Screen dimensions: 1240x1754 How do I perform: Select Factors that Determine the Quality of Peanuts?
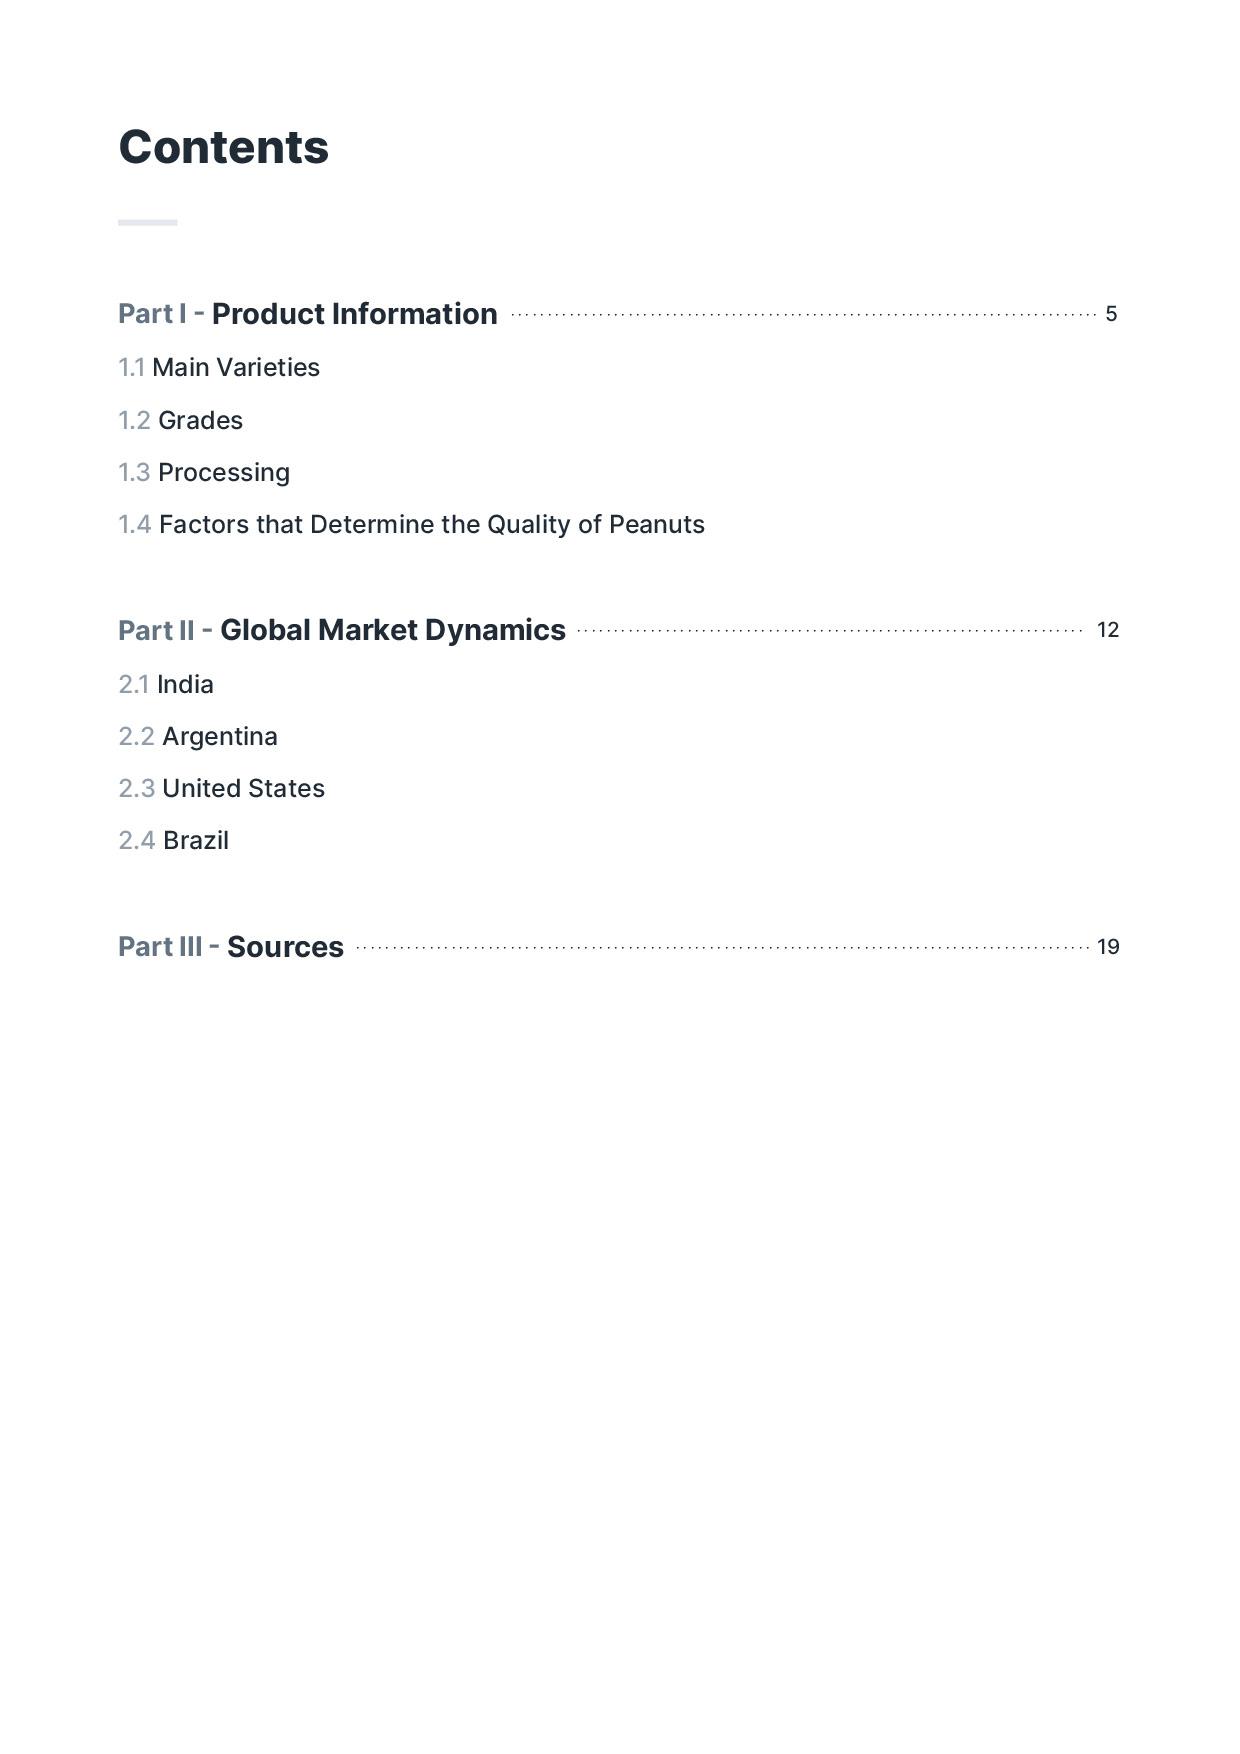tap(411, 525)
